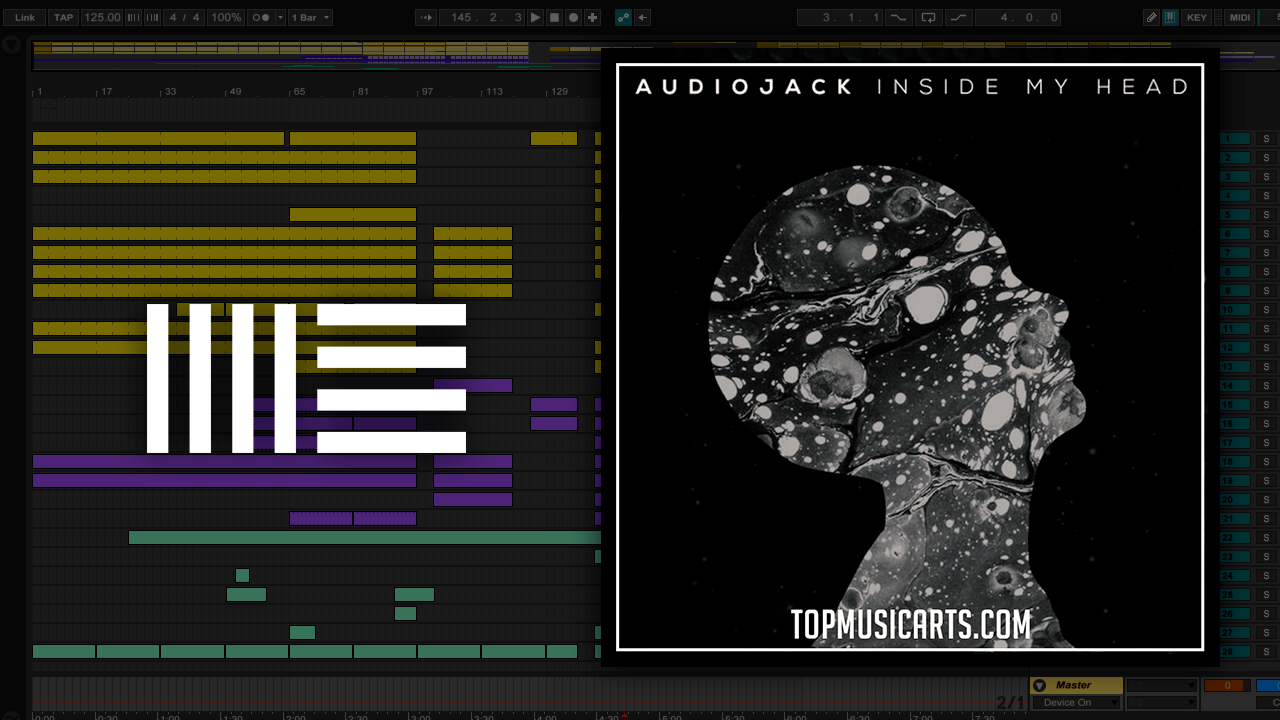Click the TAP tempo button

click(x=63, y=17)
